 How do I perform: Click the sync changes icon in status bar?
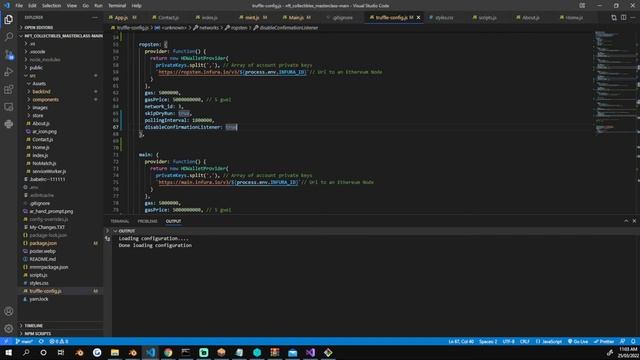pos(41,341)
